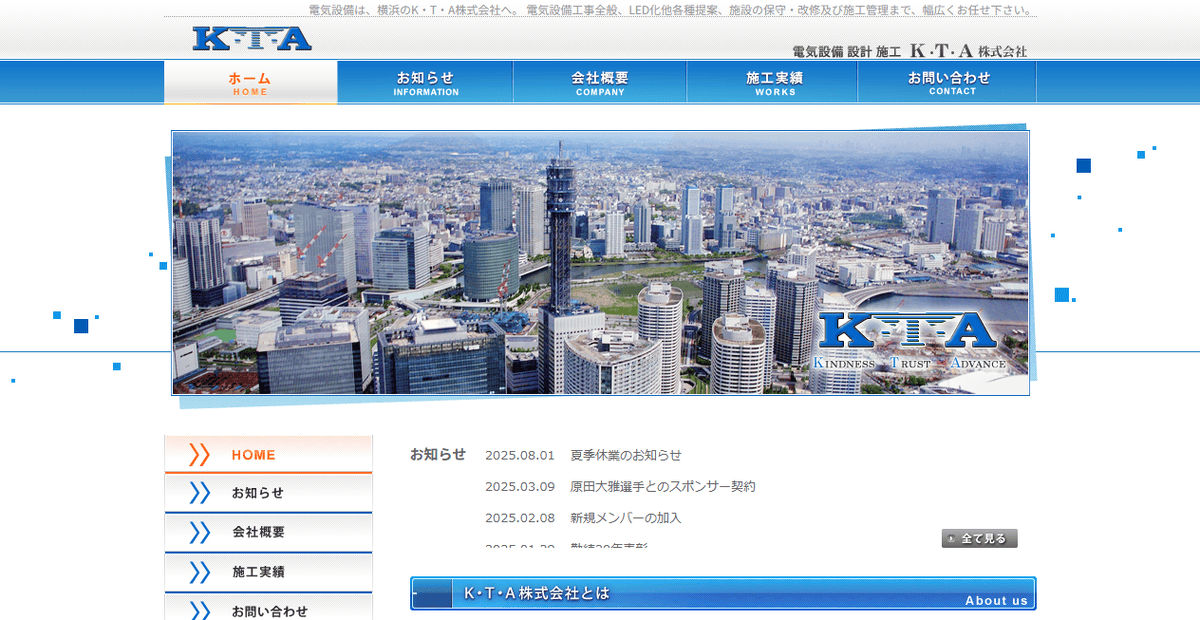This screenshot has width=1200, height=620.
Task: Open the 夏季休業のお知らせ news entry
Action: point(624,454)
